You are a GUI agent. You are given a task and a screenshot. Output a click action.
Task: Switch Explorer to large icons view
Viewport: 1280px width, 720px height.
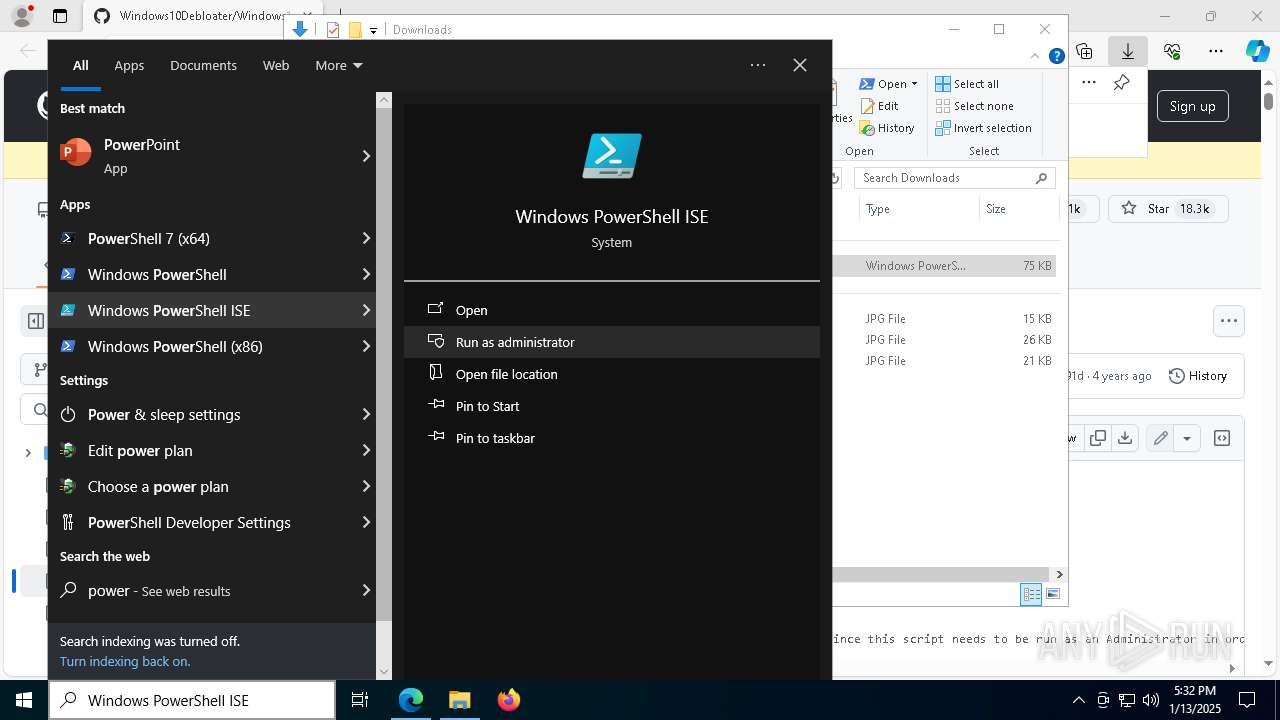click(x=1053, y=594)
